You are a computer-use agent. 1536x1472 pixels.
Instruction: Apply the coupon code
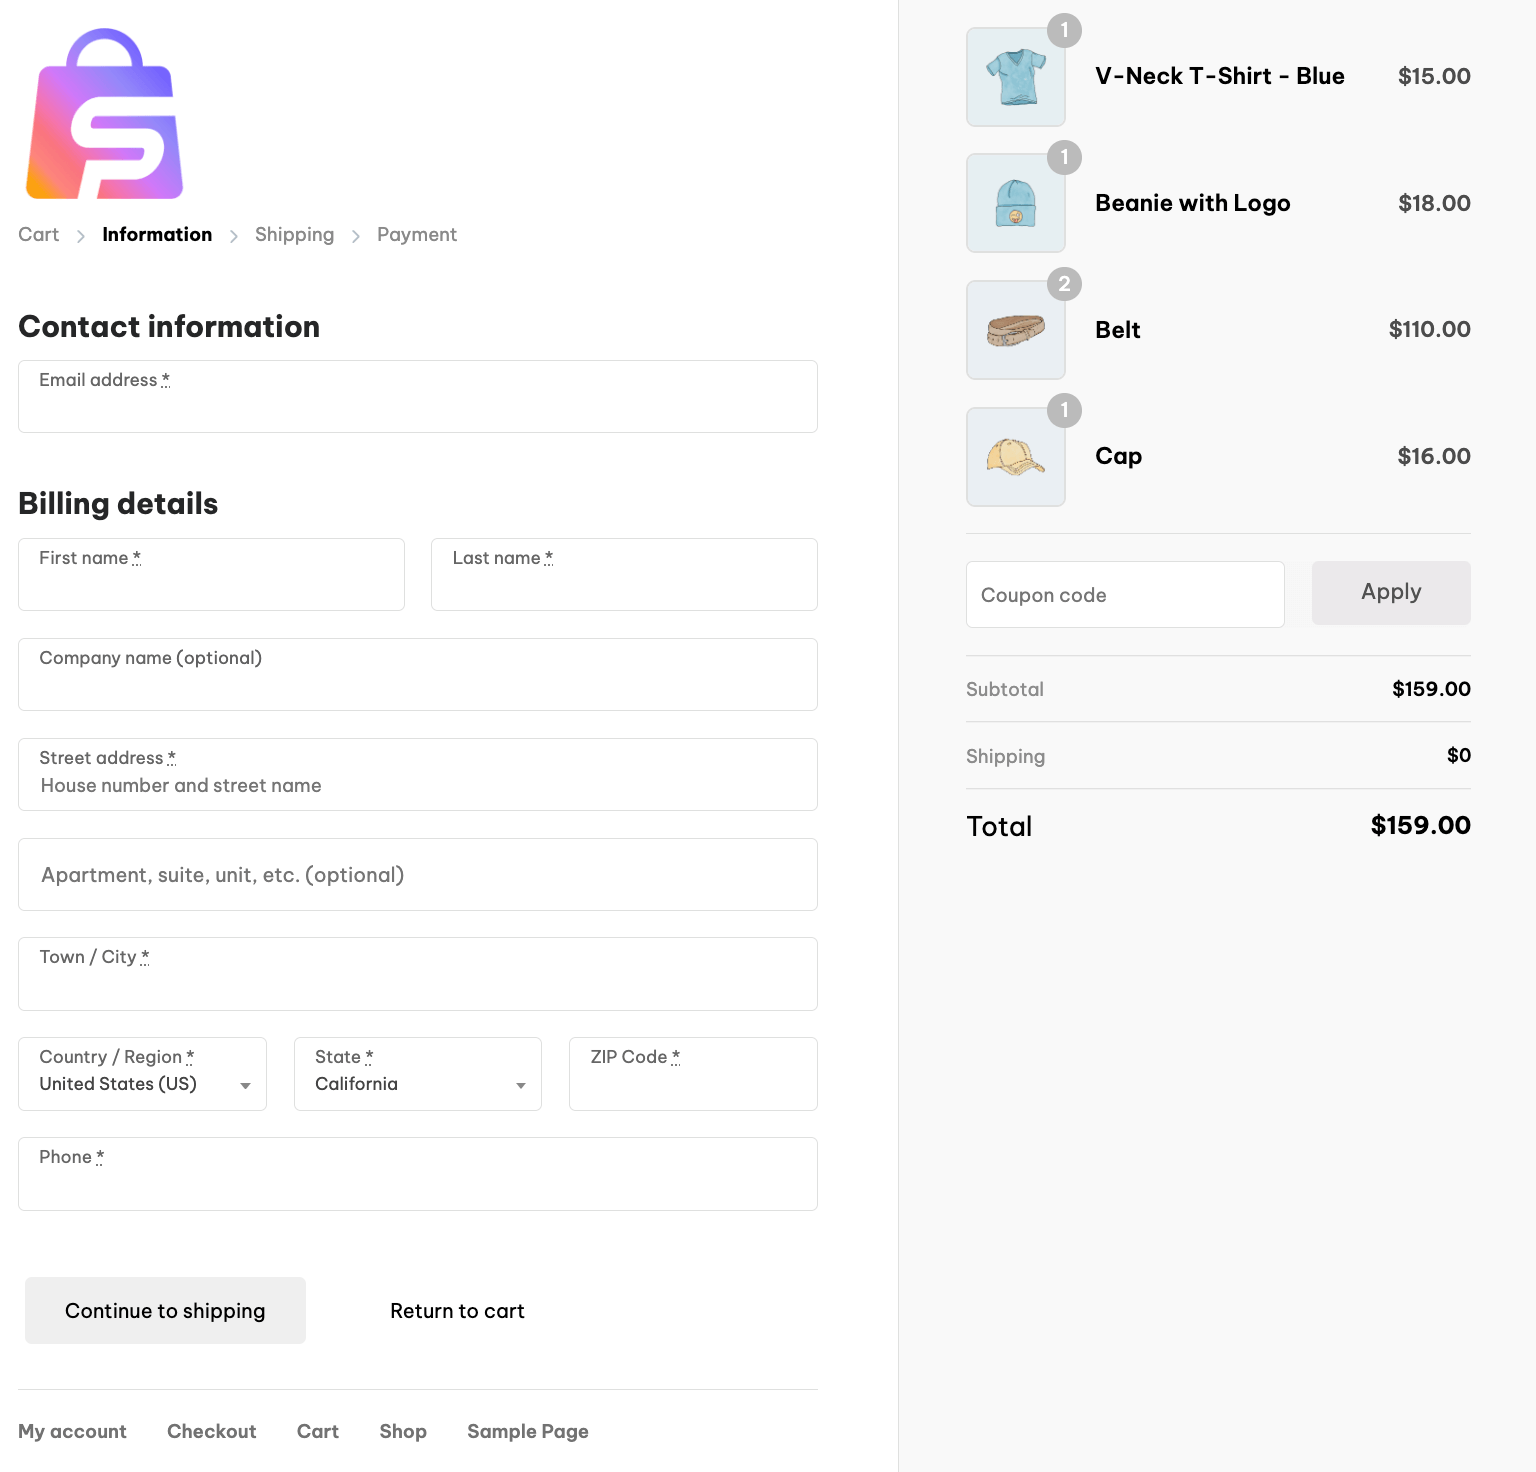pos(1390,592)
